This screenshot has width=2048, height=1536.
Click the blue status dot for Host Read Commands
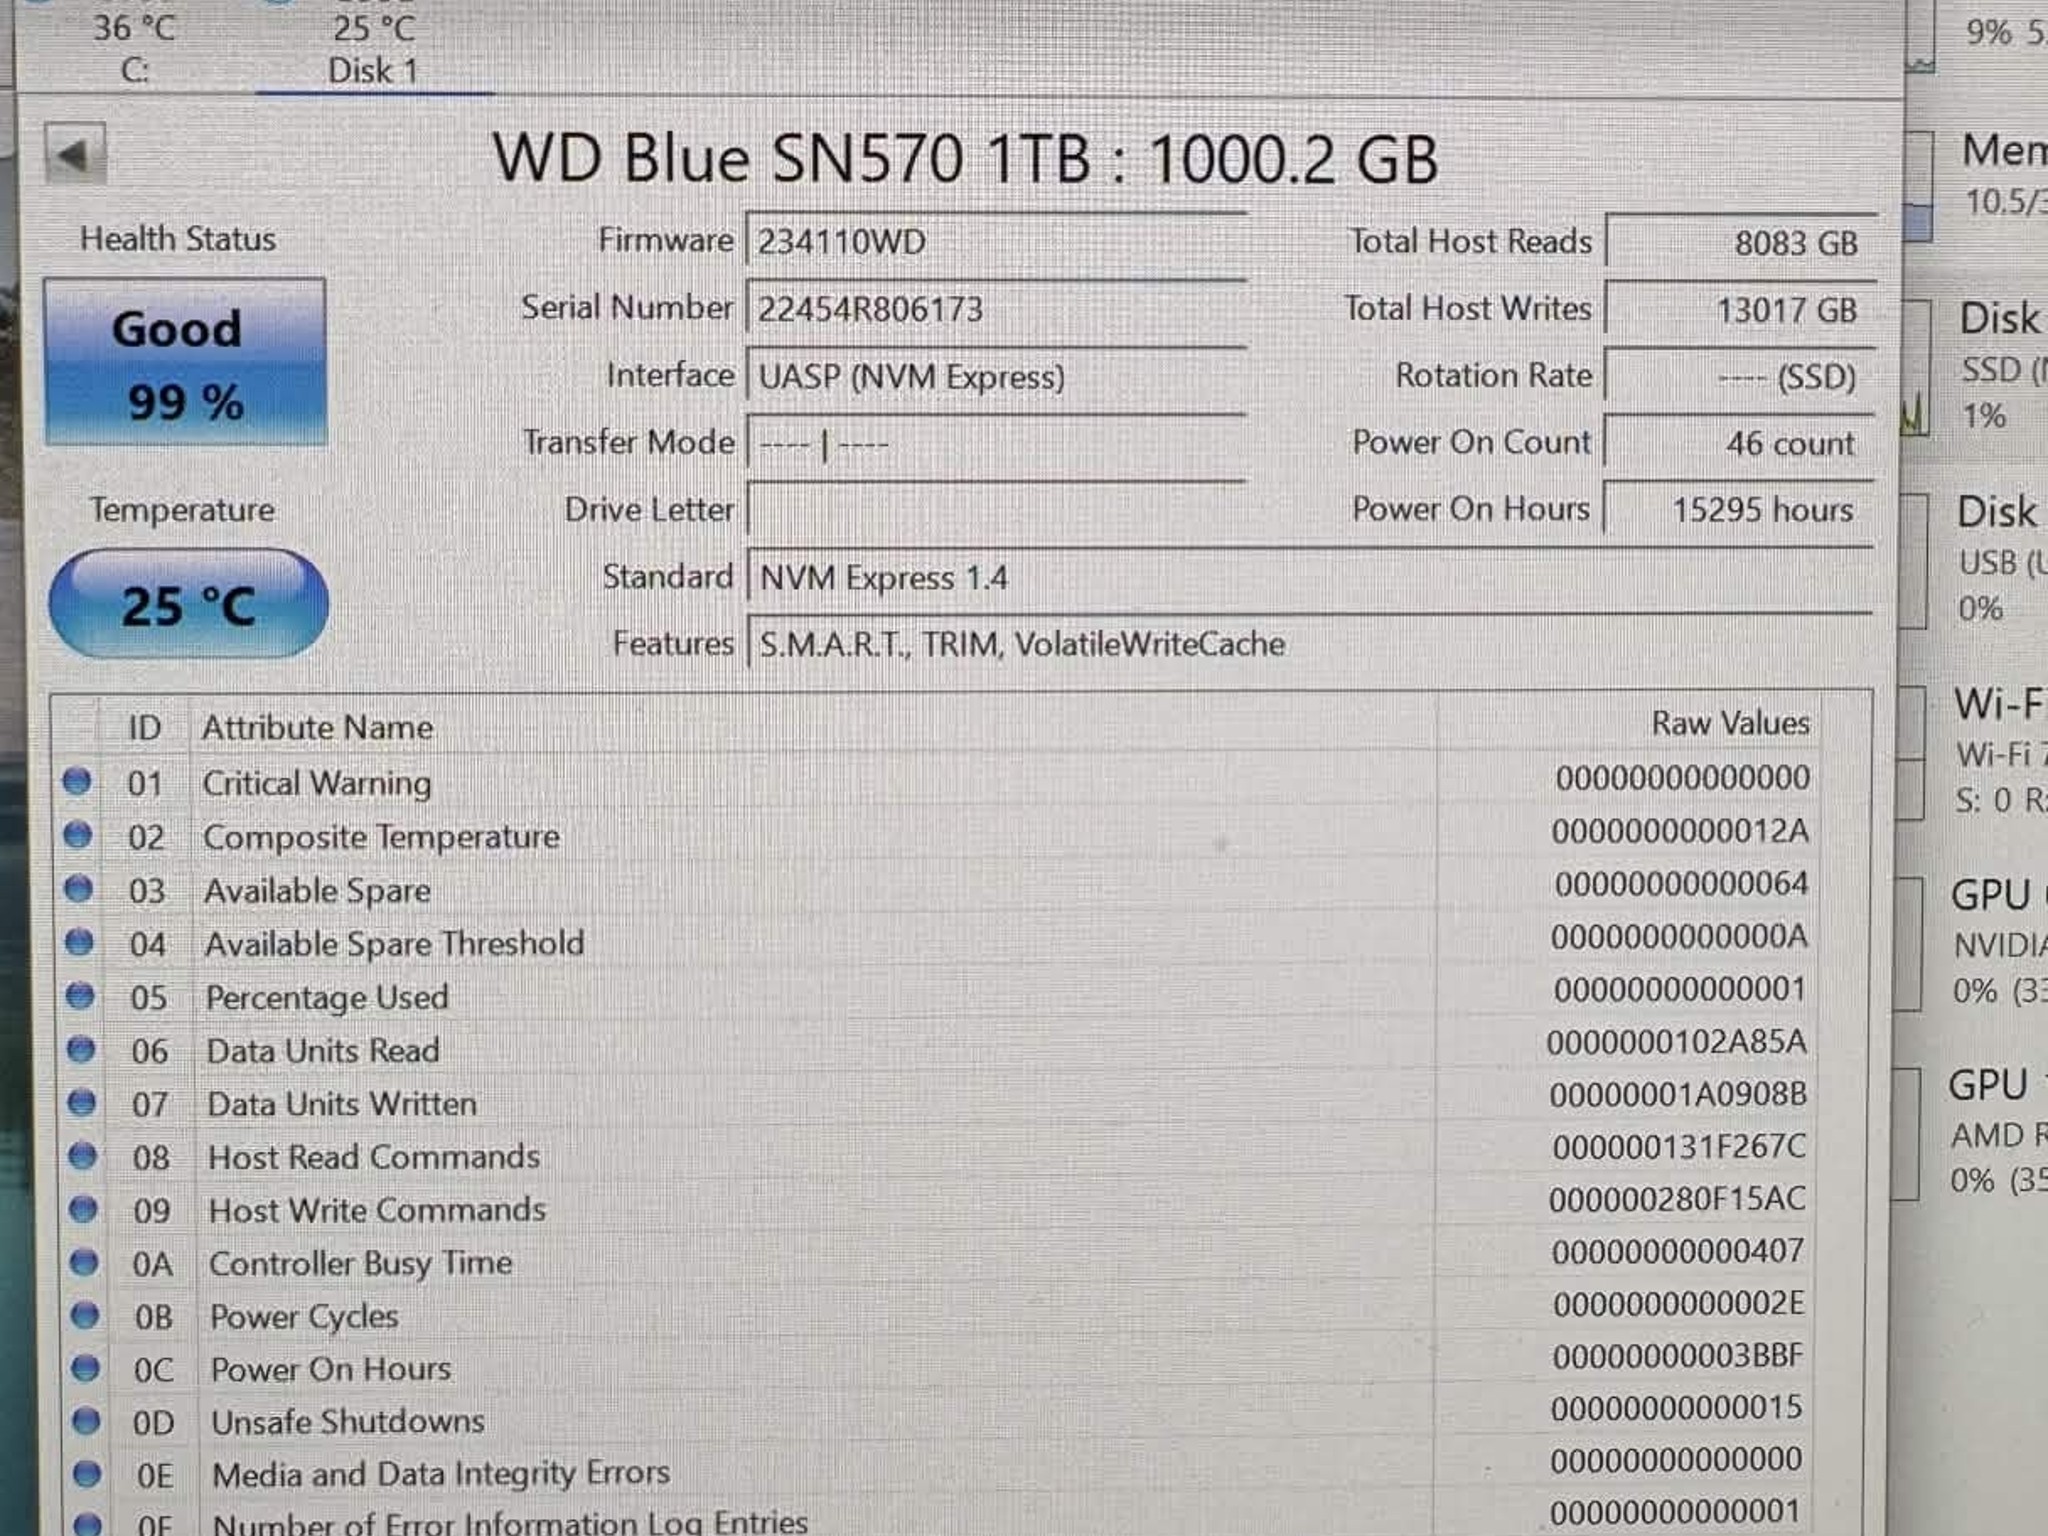[x=83, y=1156]
